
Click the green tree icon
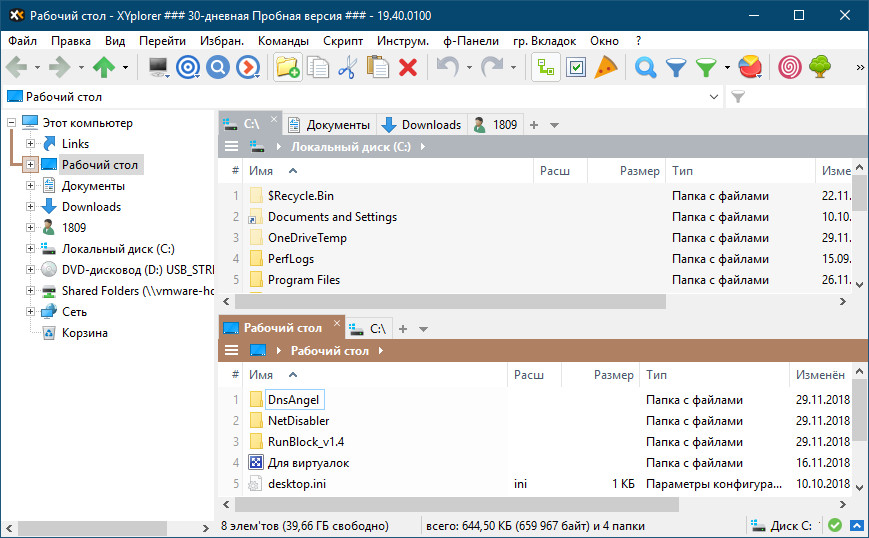tap(820, 68)
